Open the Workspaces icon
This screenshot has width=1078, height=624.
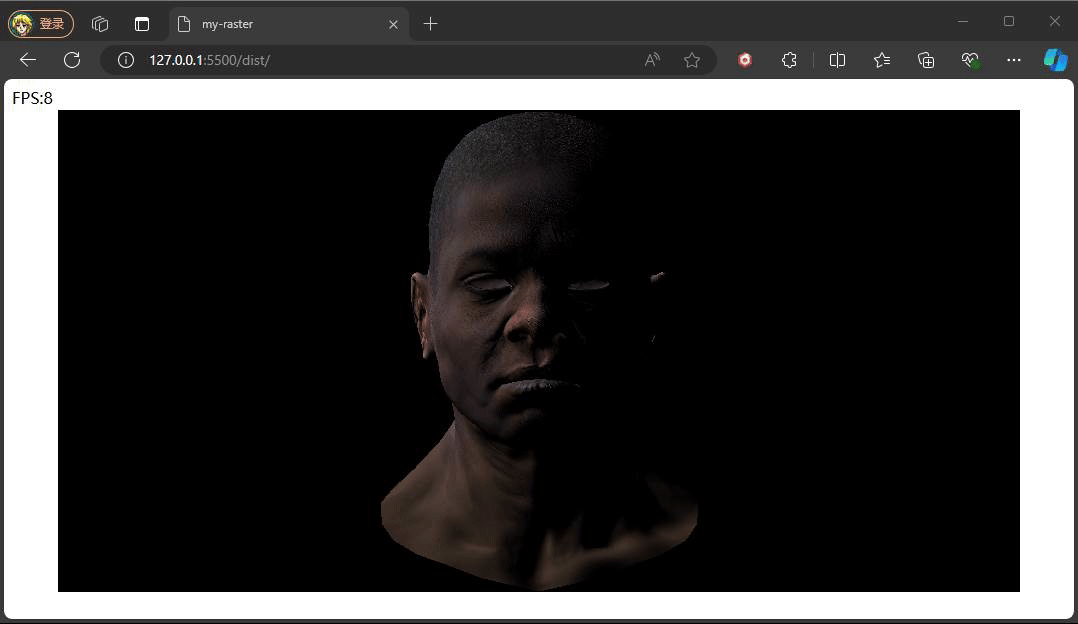(100, 24)
